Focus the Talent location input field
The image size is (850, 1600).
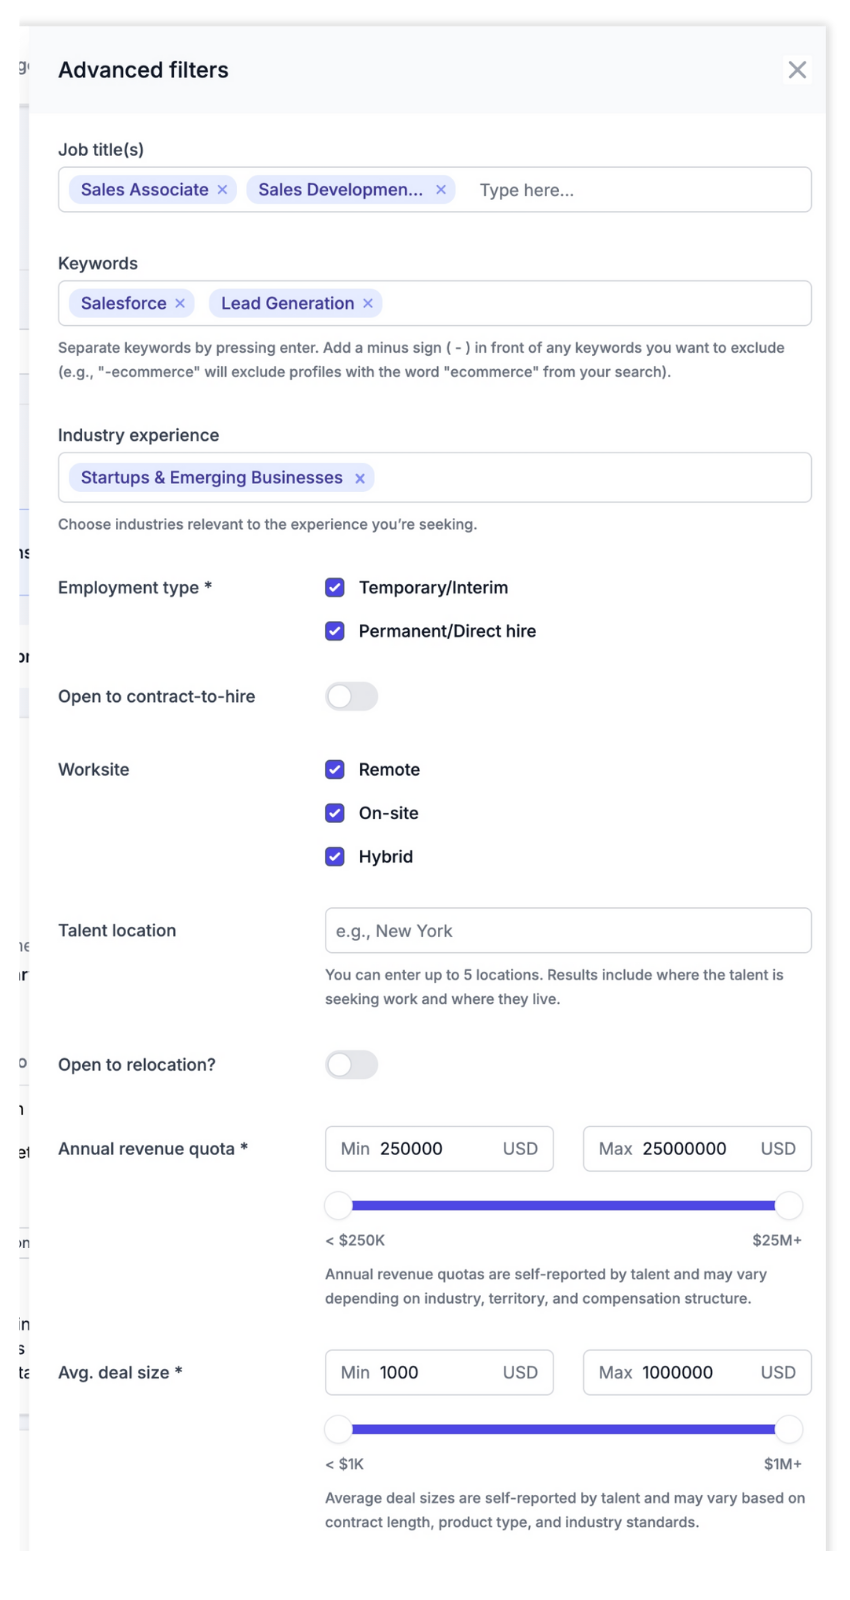[x=567, y=930]
